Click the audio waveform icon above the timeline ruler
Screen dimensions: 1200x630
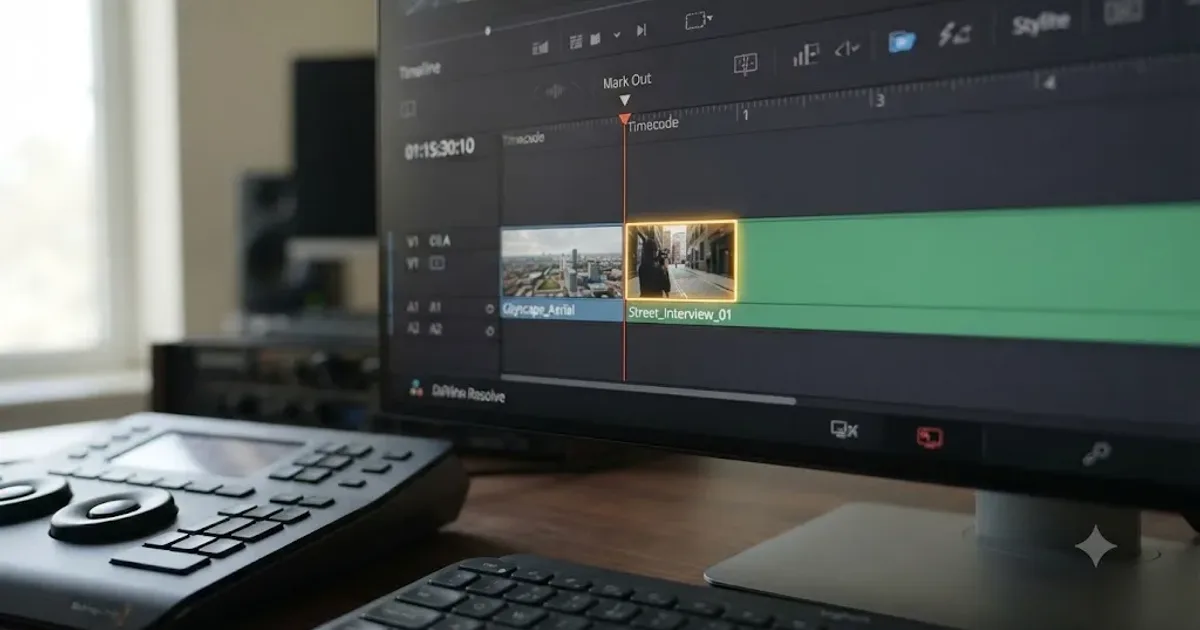(x=555, y=90)
